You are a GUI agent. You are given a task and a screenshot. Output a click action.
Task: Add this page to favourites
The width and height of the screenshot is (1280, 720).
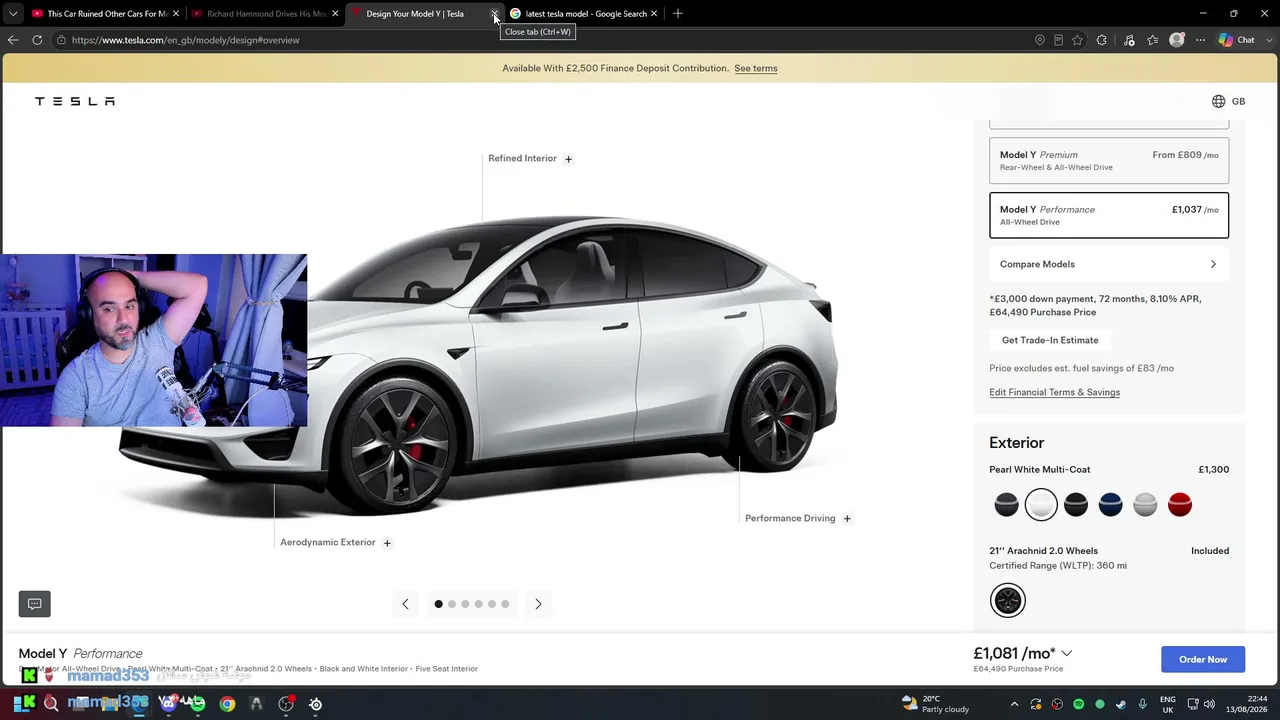1077,40
